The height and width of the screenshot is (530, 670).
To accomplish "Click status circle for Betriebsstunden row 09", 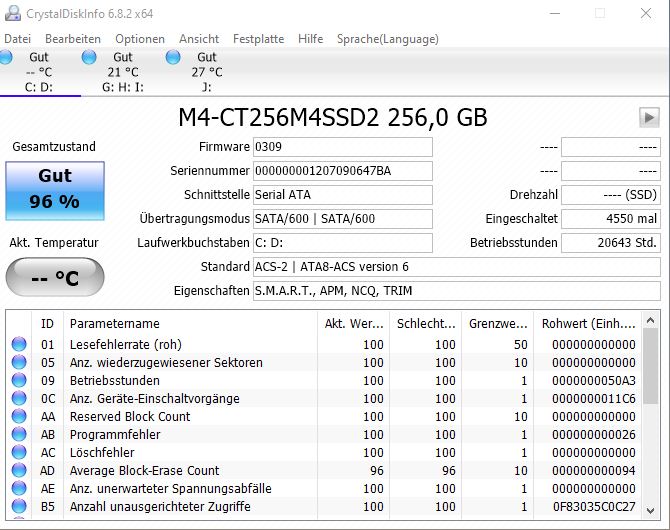I will tap(19, 380).
